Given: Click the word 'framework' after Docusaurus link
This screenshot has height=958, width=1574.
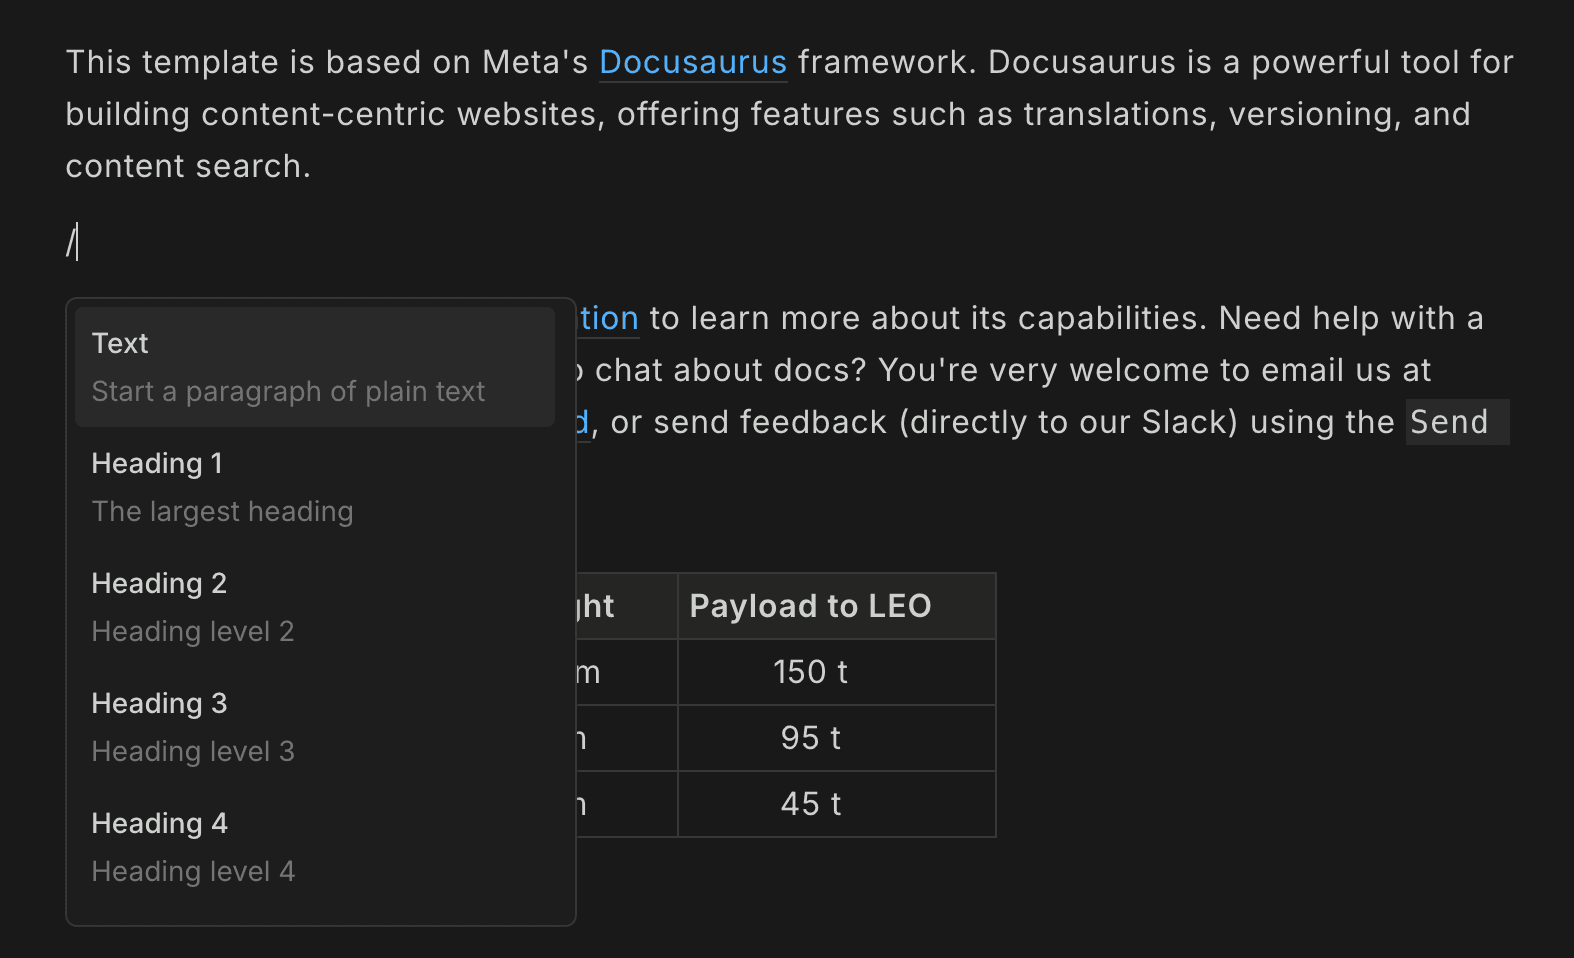Looking at the screenshot, I should tap(883, 62).
